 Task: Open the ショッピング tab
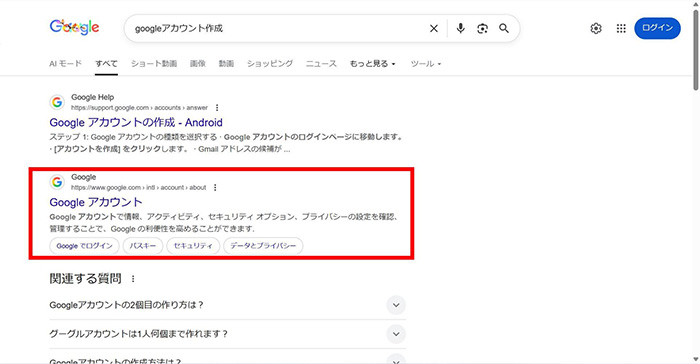(270, 63)
